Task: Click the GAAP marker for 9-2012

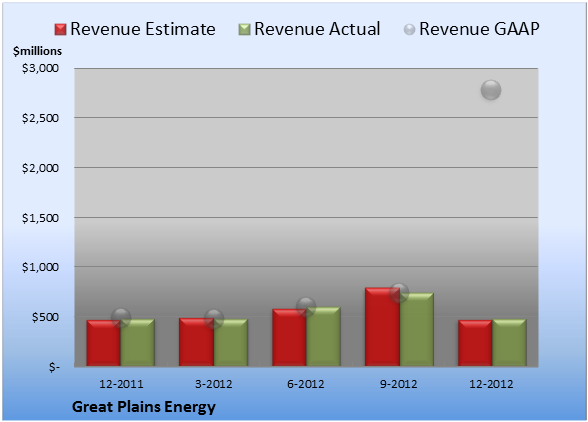Action: [399, 293]
